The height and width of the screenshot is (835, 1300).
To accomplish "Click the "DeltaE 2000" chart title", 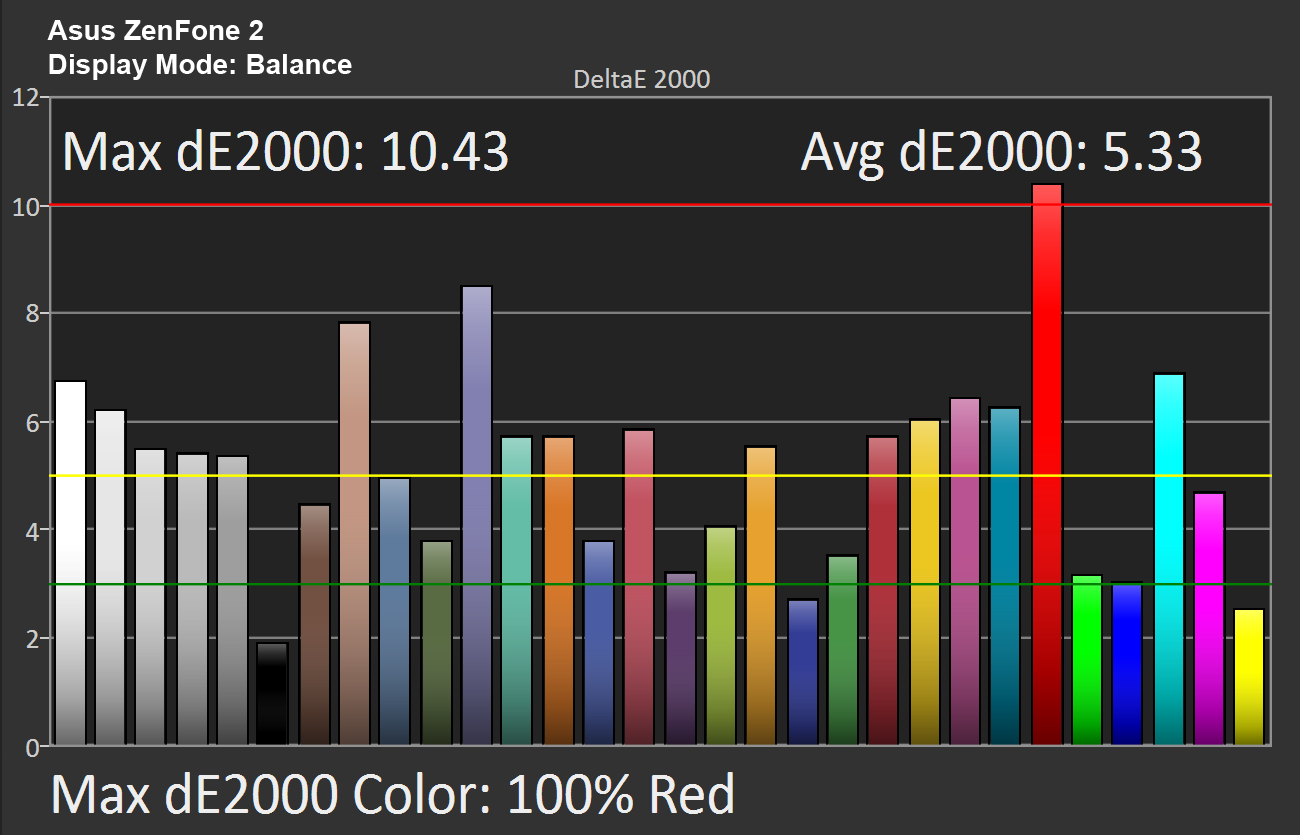I will point(642,80).
